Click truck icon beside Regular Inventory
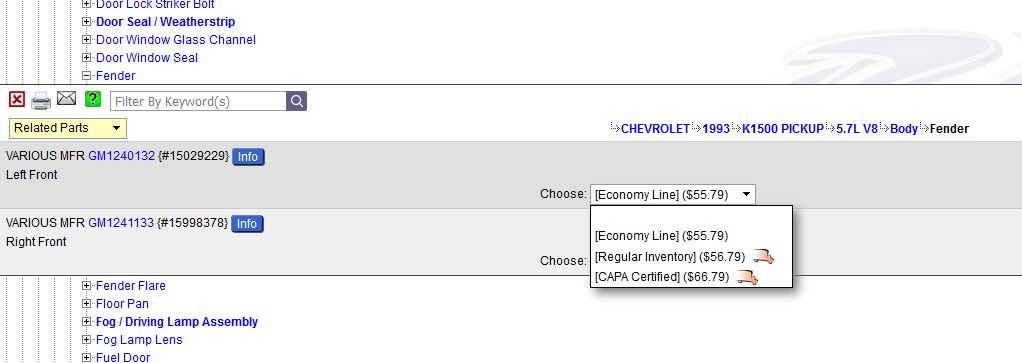This screenshot has width=1022, height=363. coord(763,257)
